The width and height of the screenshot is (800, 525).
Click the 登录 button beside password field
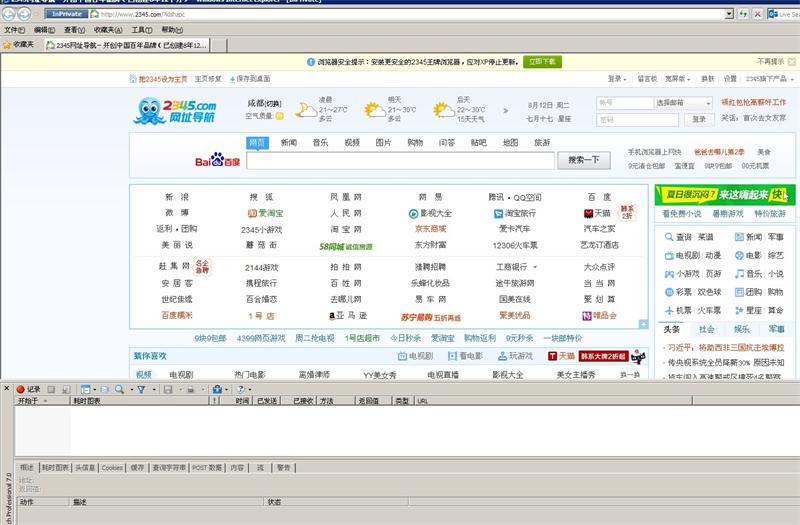pos(698,119)
